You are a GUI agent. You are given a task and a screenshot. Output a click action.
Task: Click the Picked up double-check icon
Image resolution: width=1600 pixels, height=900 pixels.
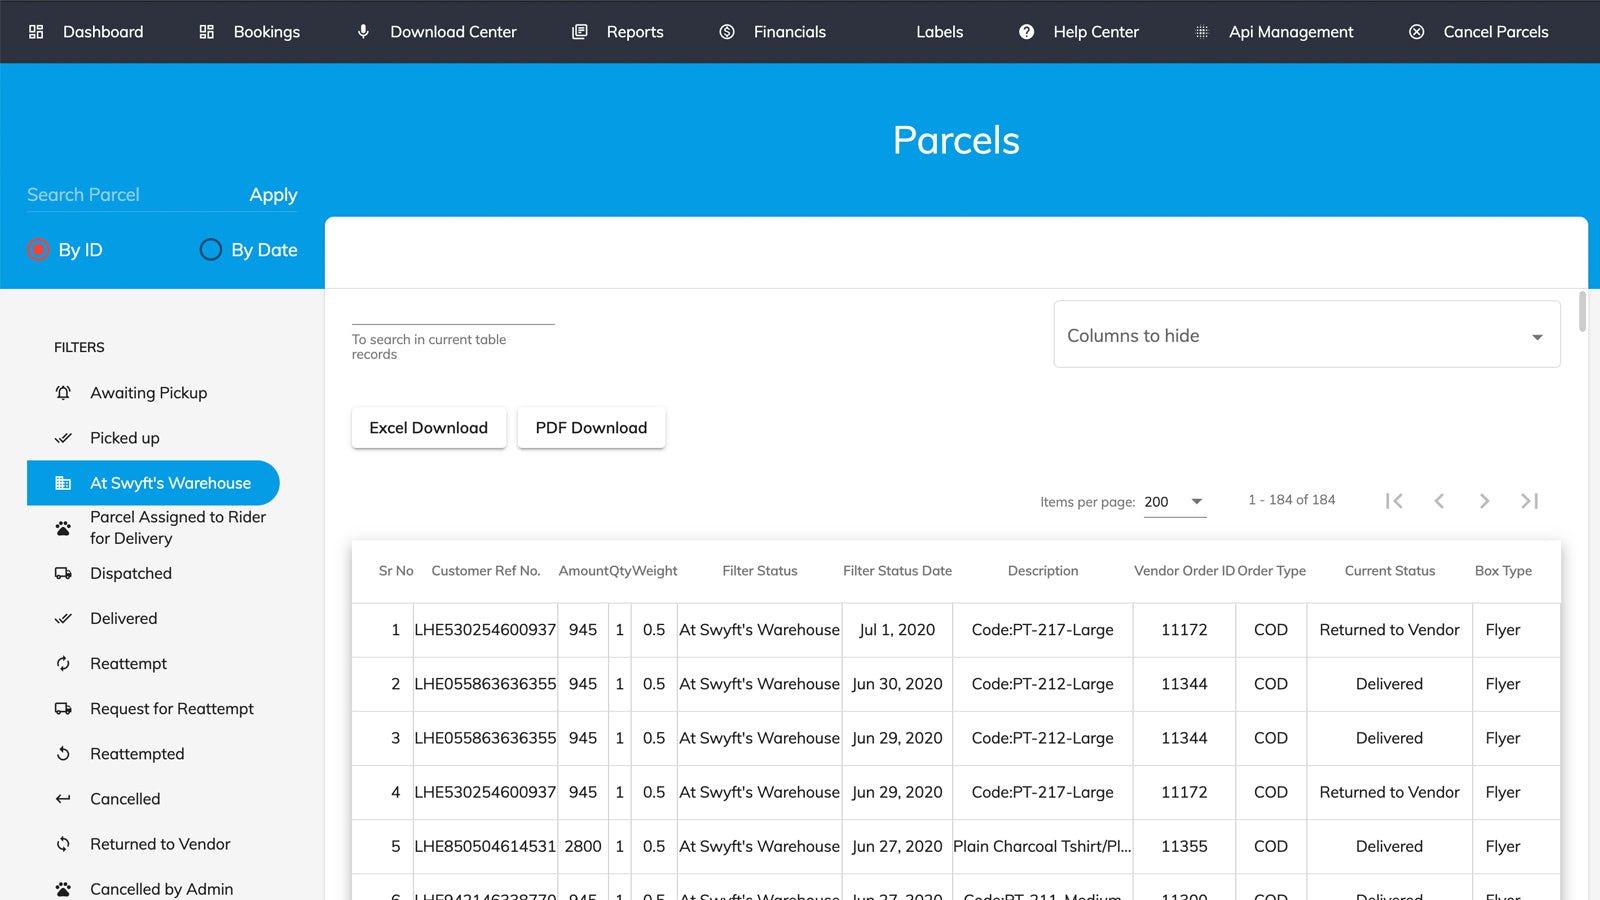point(63,438)
